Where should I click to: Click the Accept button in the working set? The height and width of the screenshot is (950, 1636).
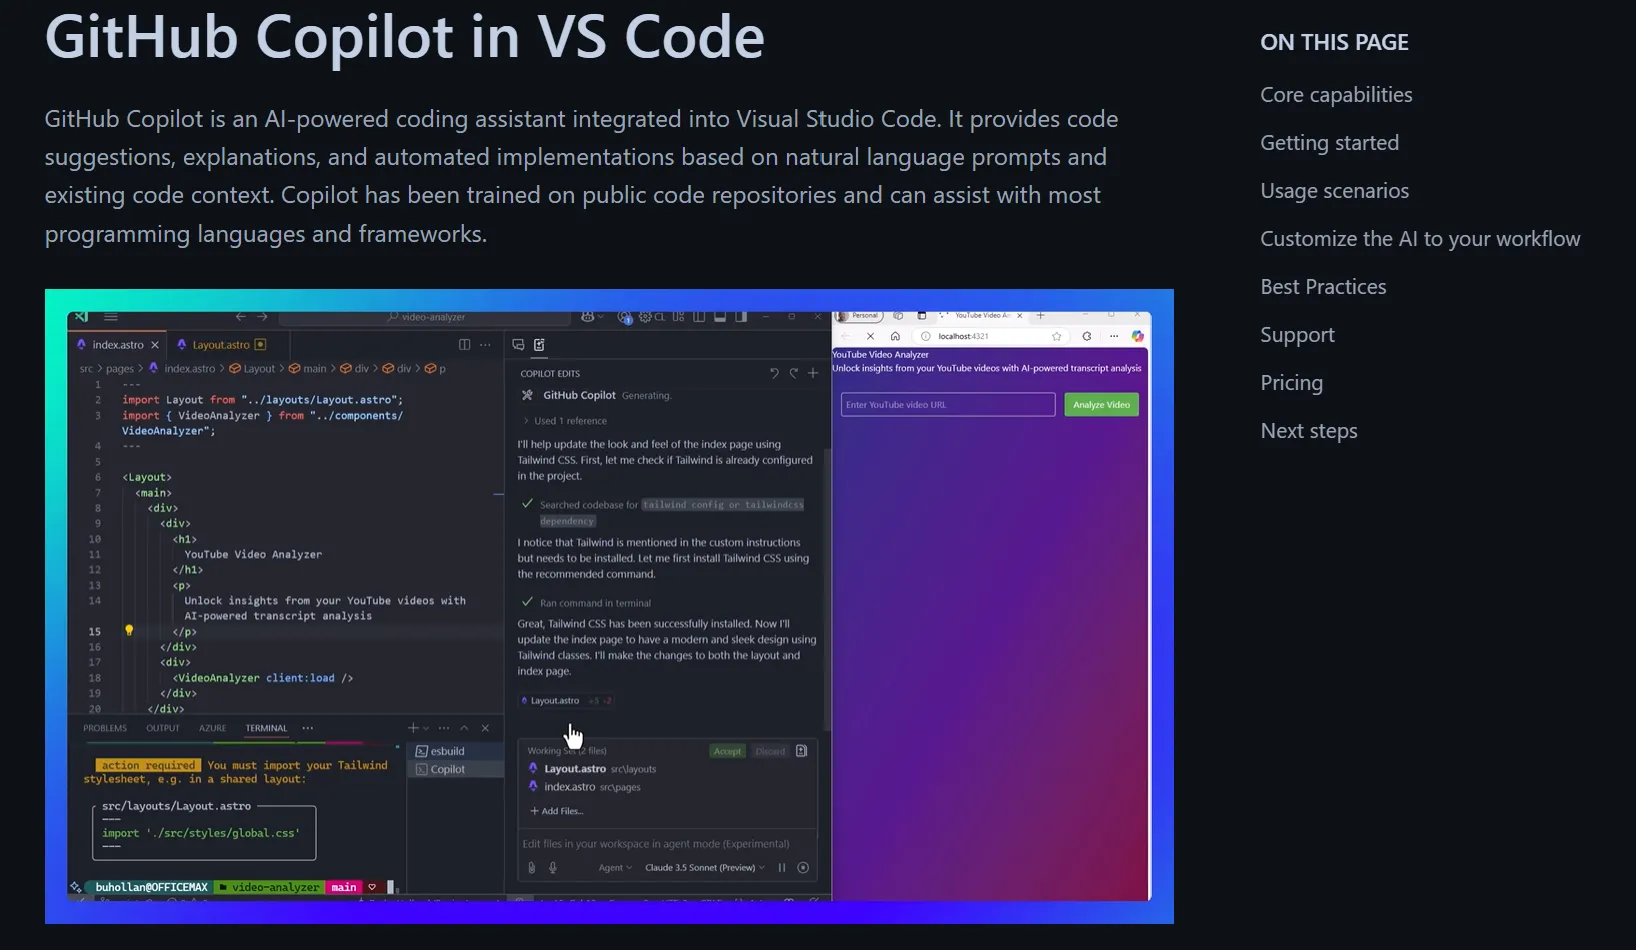pyautogui.click(x=727, y=751)
